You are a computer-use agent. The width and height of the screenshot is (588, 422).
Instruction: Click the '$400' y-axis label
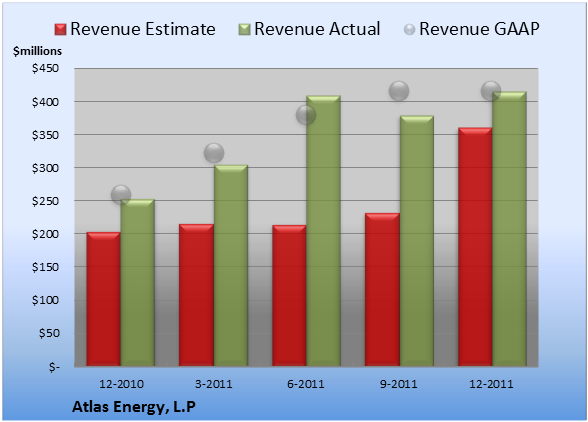pos(45,102)
